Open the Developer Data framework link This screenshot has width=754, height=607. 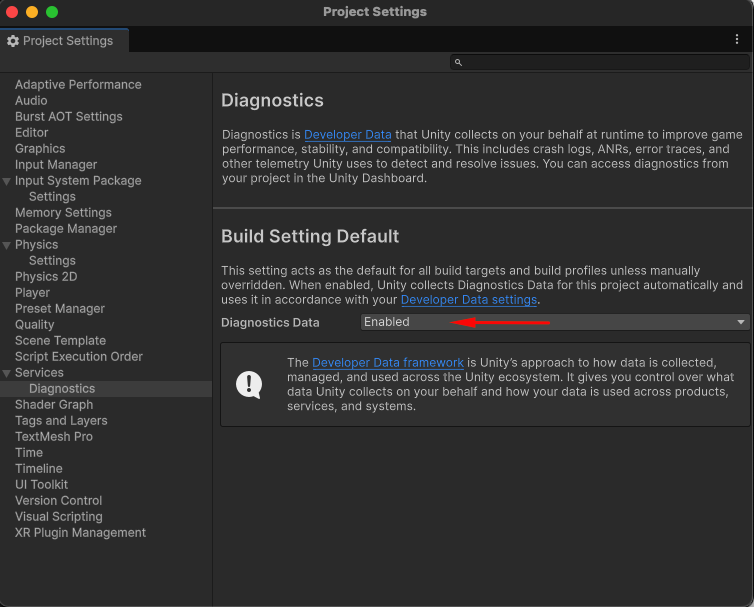click(388, 363)
